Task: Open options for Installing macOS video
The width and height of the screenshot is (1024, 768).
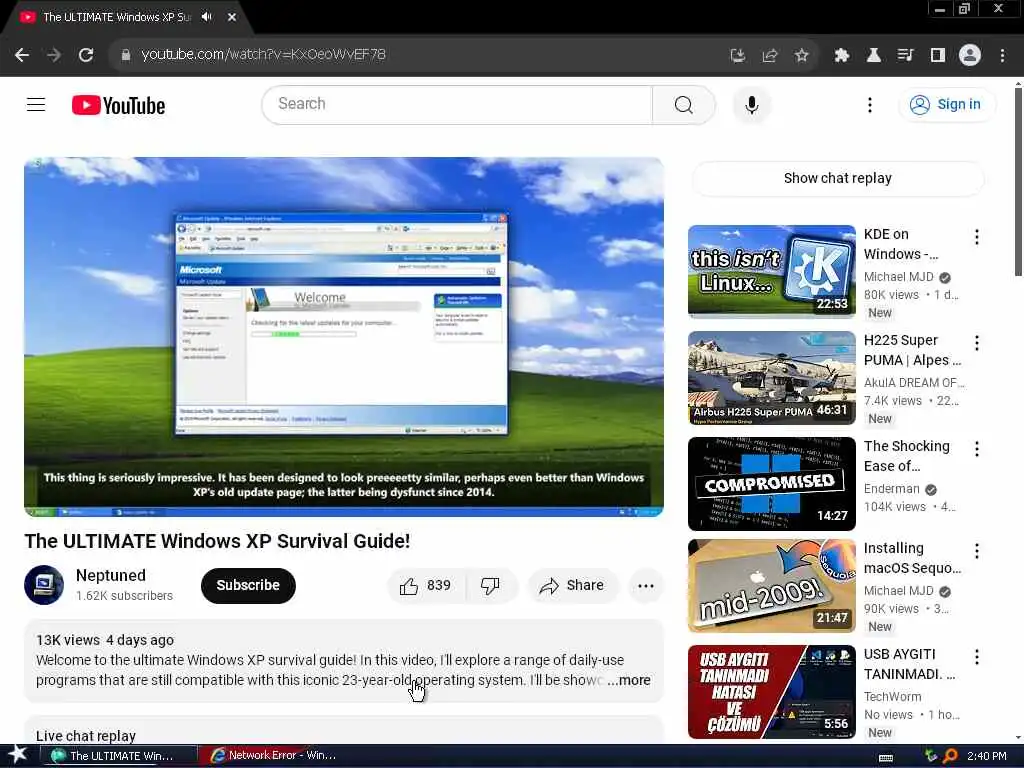Action: coord(976,551)
